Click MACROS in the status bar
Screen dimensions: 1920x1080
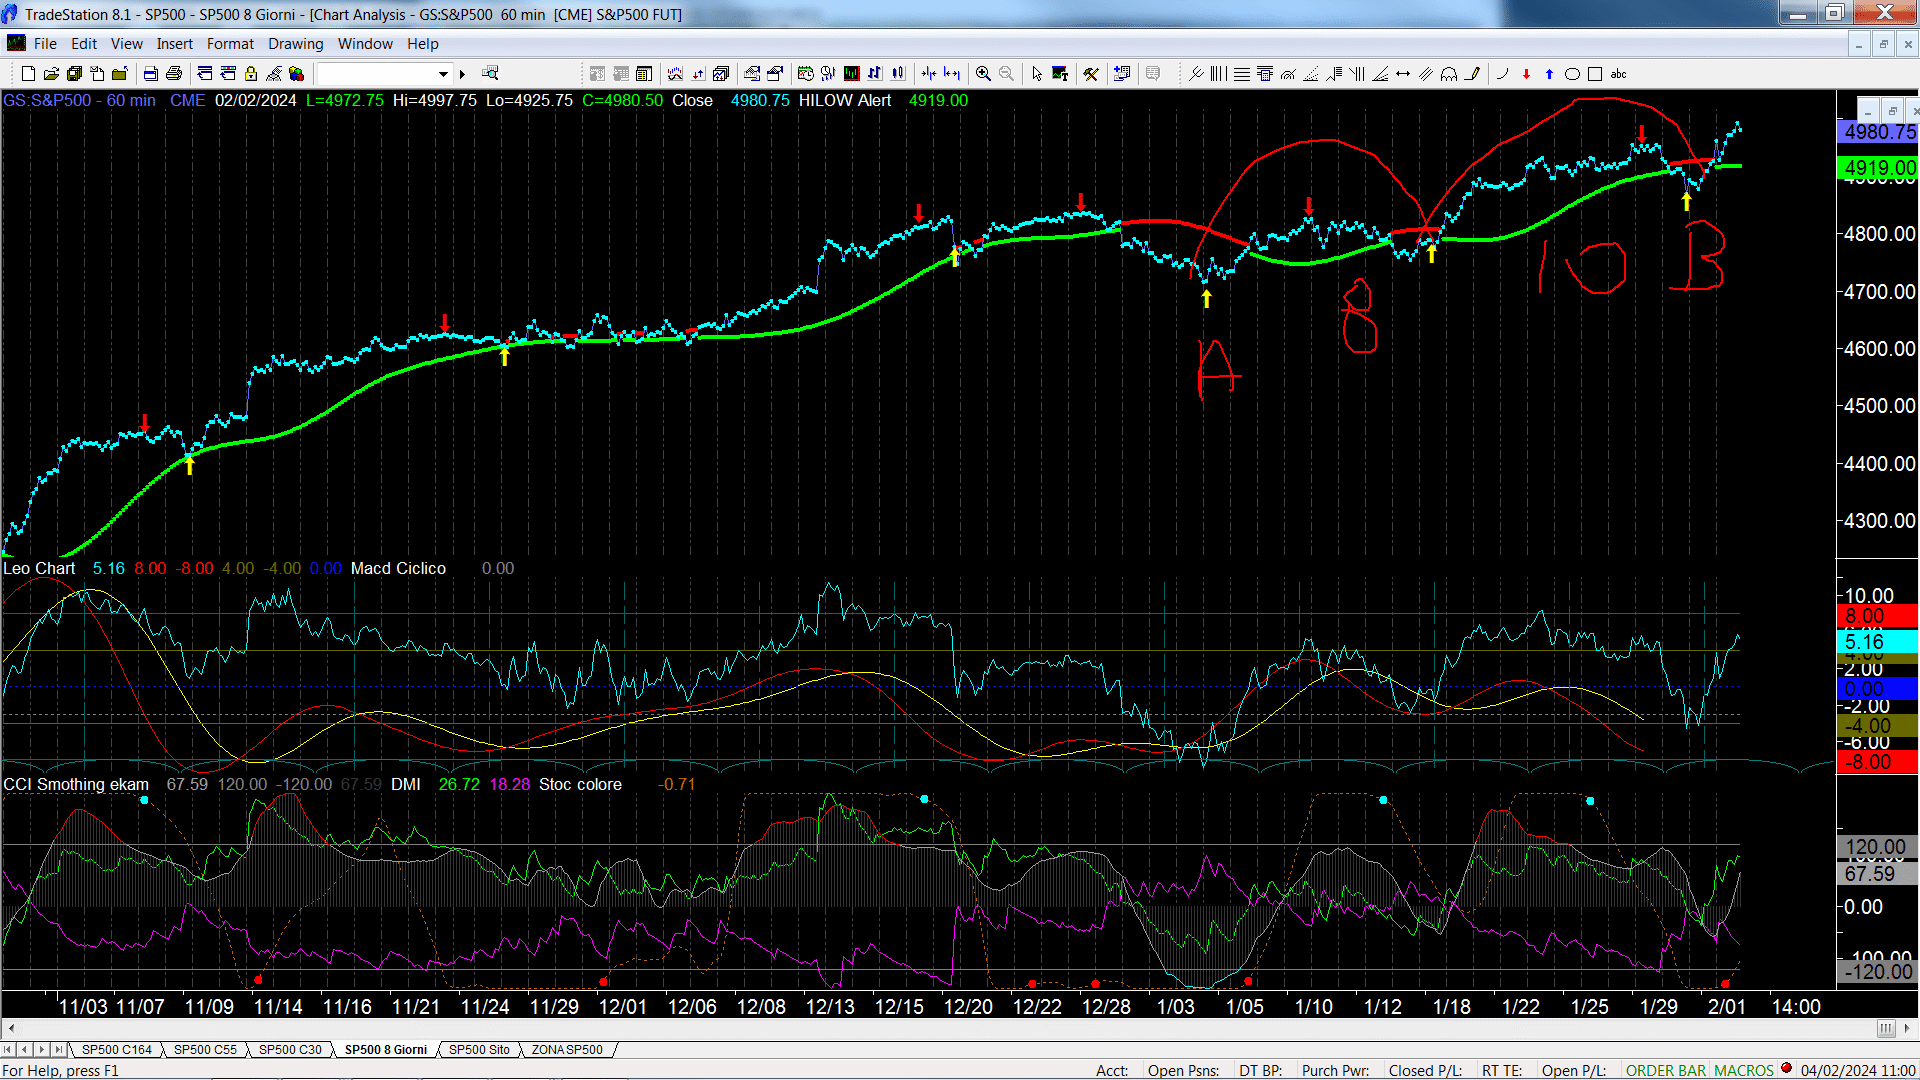tap(1743, 1071)
